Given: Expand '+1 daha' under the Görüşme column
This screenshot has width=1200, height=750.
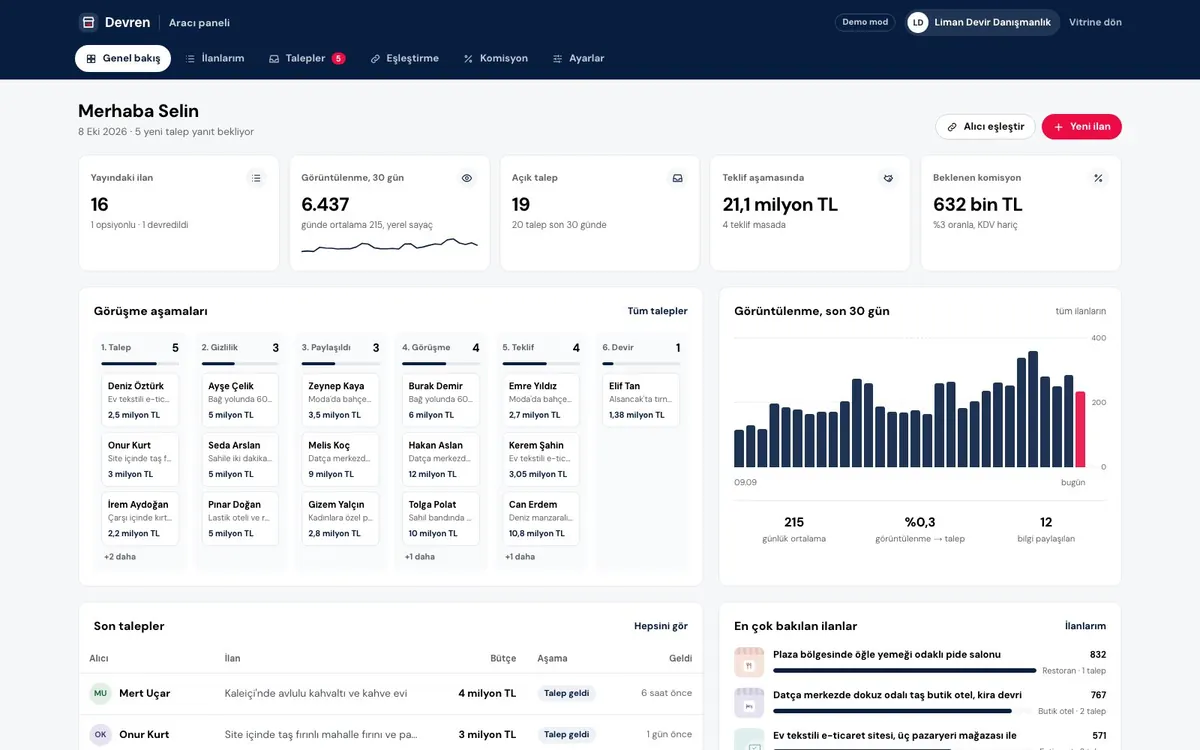Looking at the screenshot, I should coord(420,556).
